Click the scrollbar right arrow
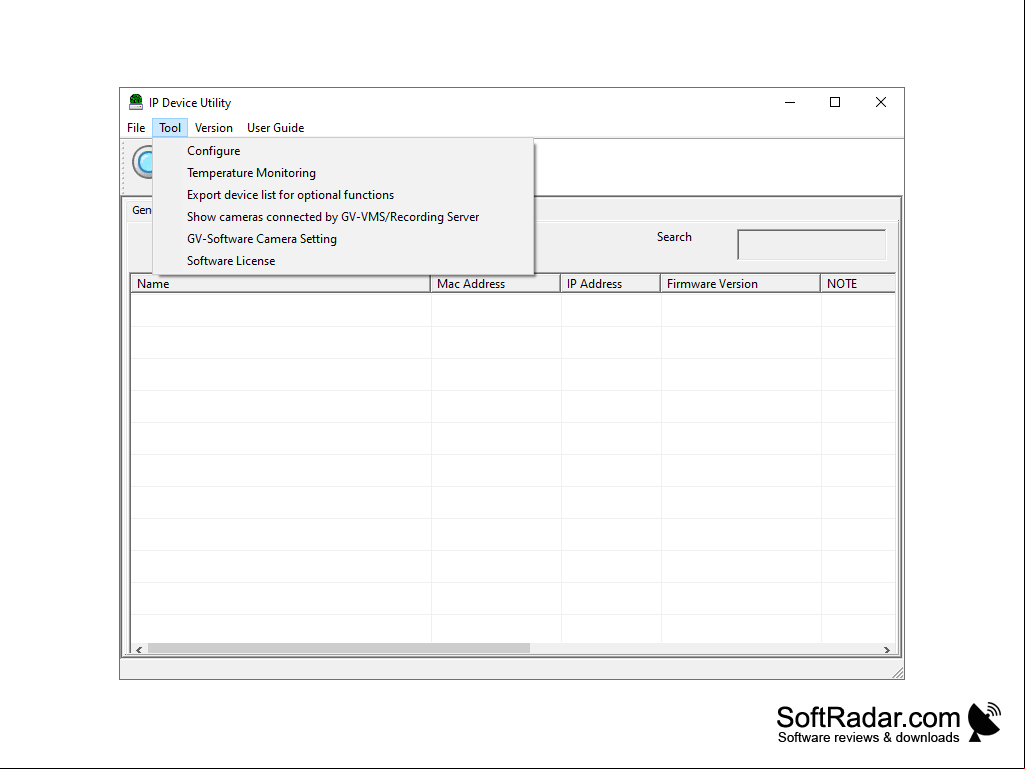Screen dimensions: 1025x769 887,649
